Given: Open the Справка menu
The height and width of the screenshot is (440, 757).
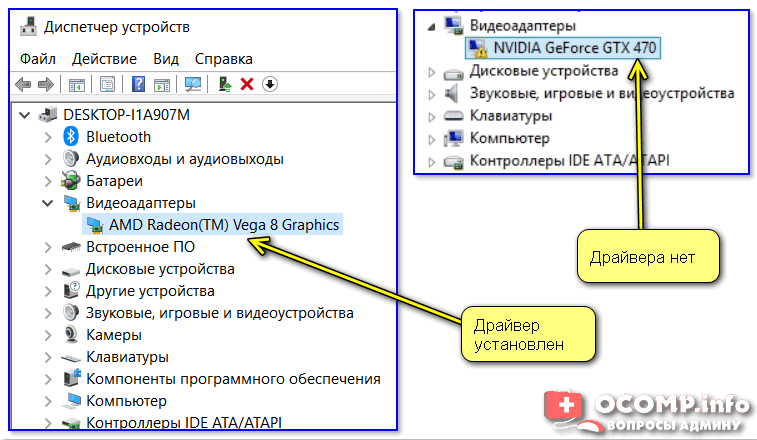Looking at the screenshot, I should 224,59.
